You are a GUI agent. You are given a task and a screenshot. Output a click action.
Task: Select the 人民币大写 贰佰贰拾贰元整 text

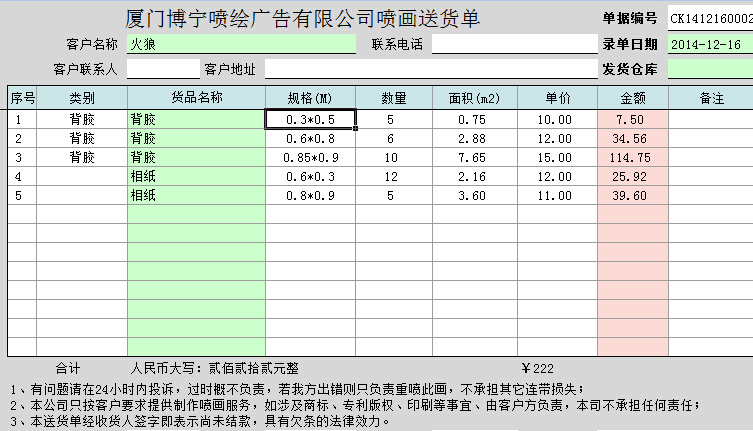click(x=215, y=369)
